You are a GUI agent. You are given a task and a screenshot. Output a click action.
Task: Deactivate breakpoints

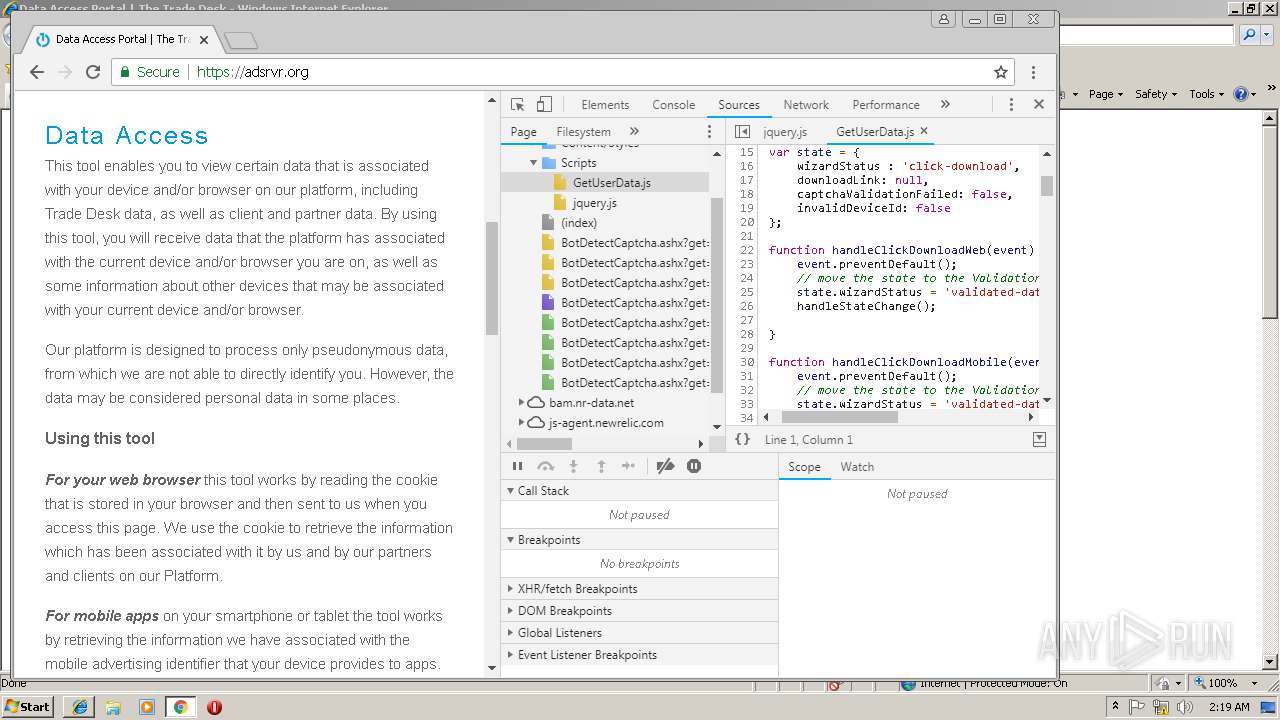pos(665,466)
